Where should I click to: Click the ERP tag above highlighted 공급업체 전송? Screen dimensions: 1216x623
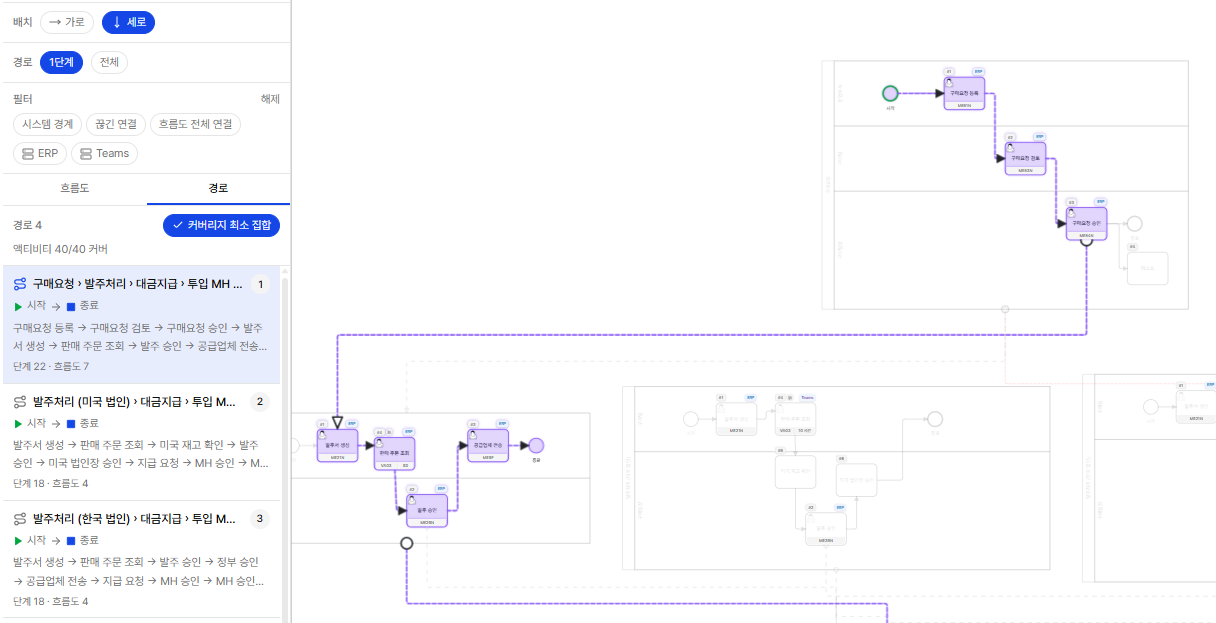[502, 423]
